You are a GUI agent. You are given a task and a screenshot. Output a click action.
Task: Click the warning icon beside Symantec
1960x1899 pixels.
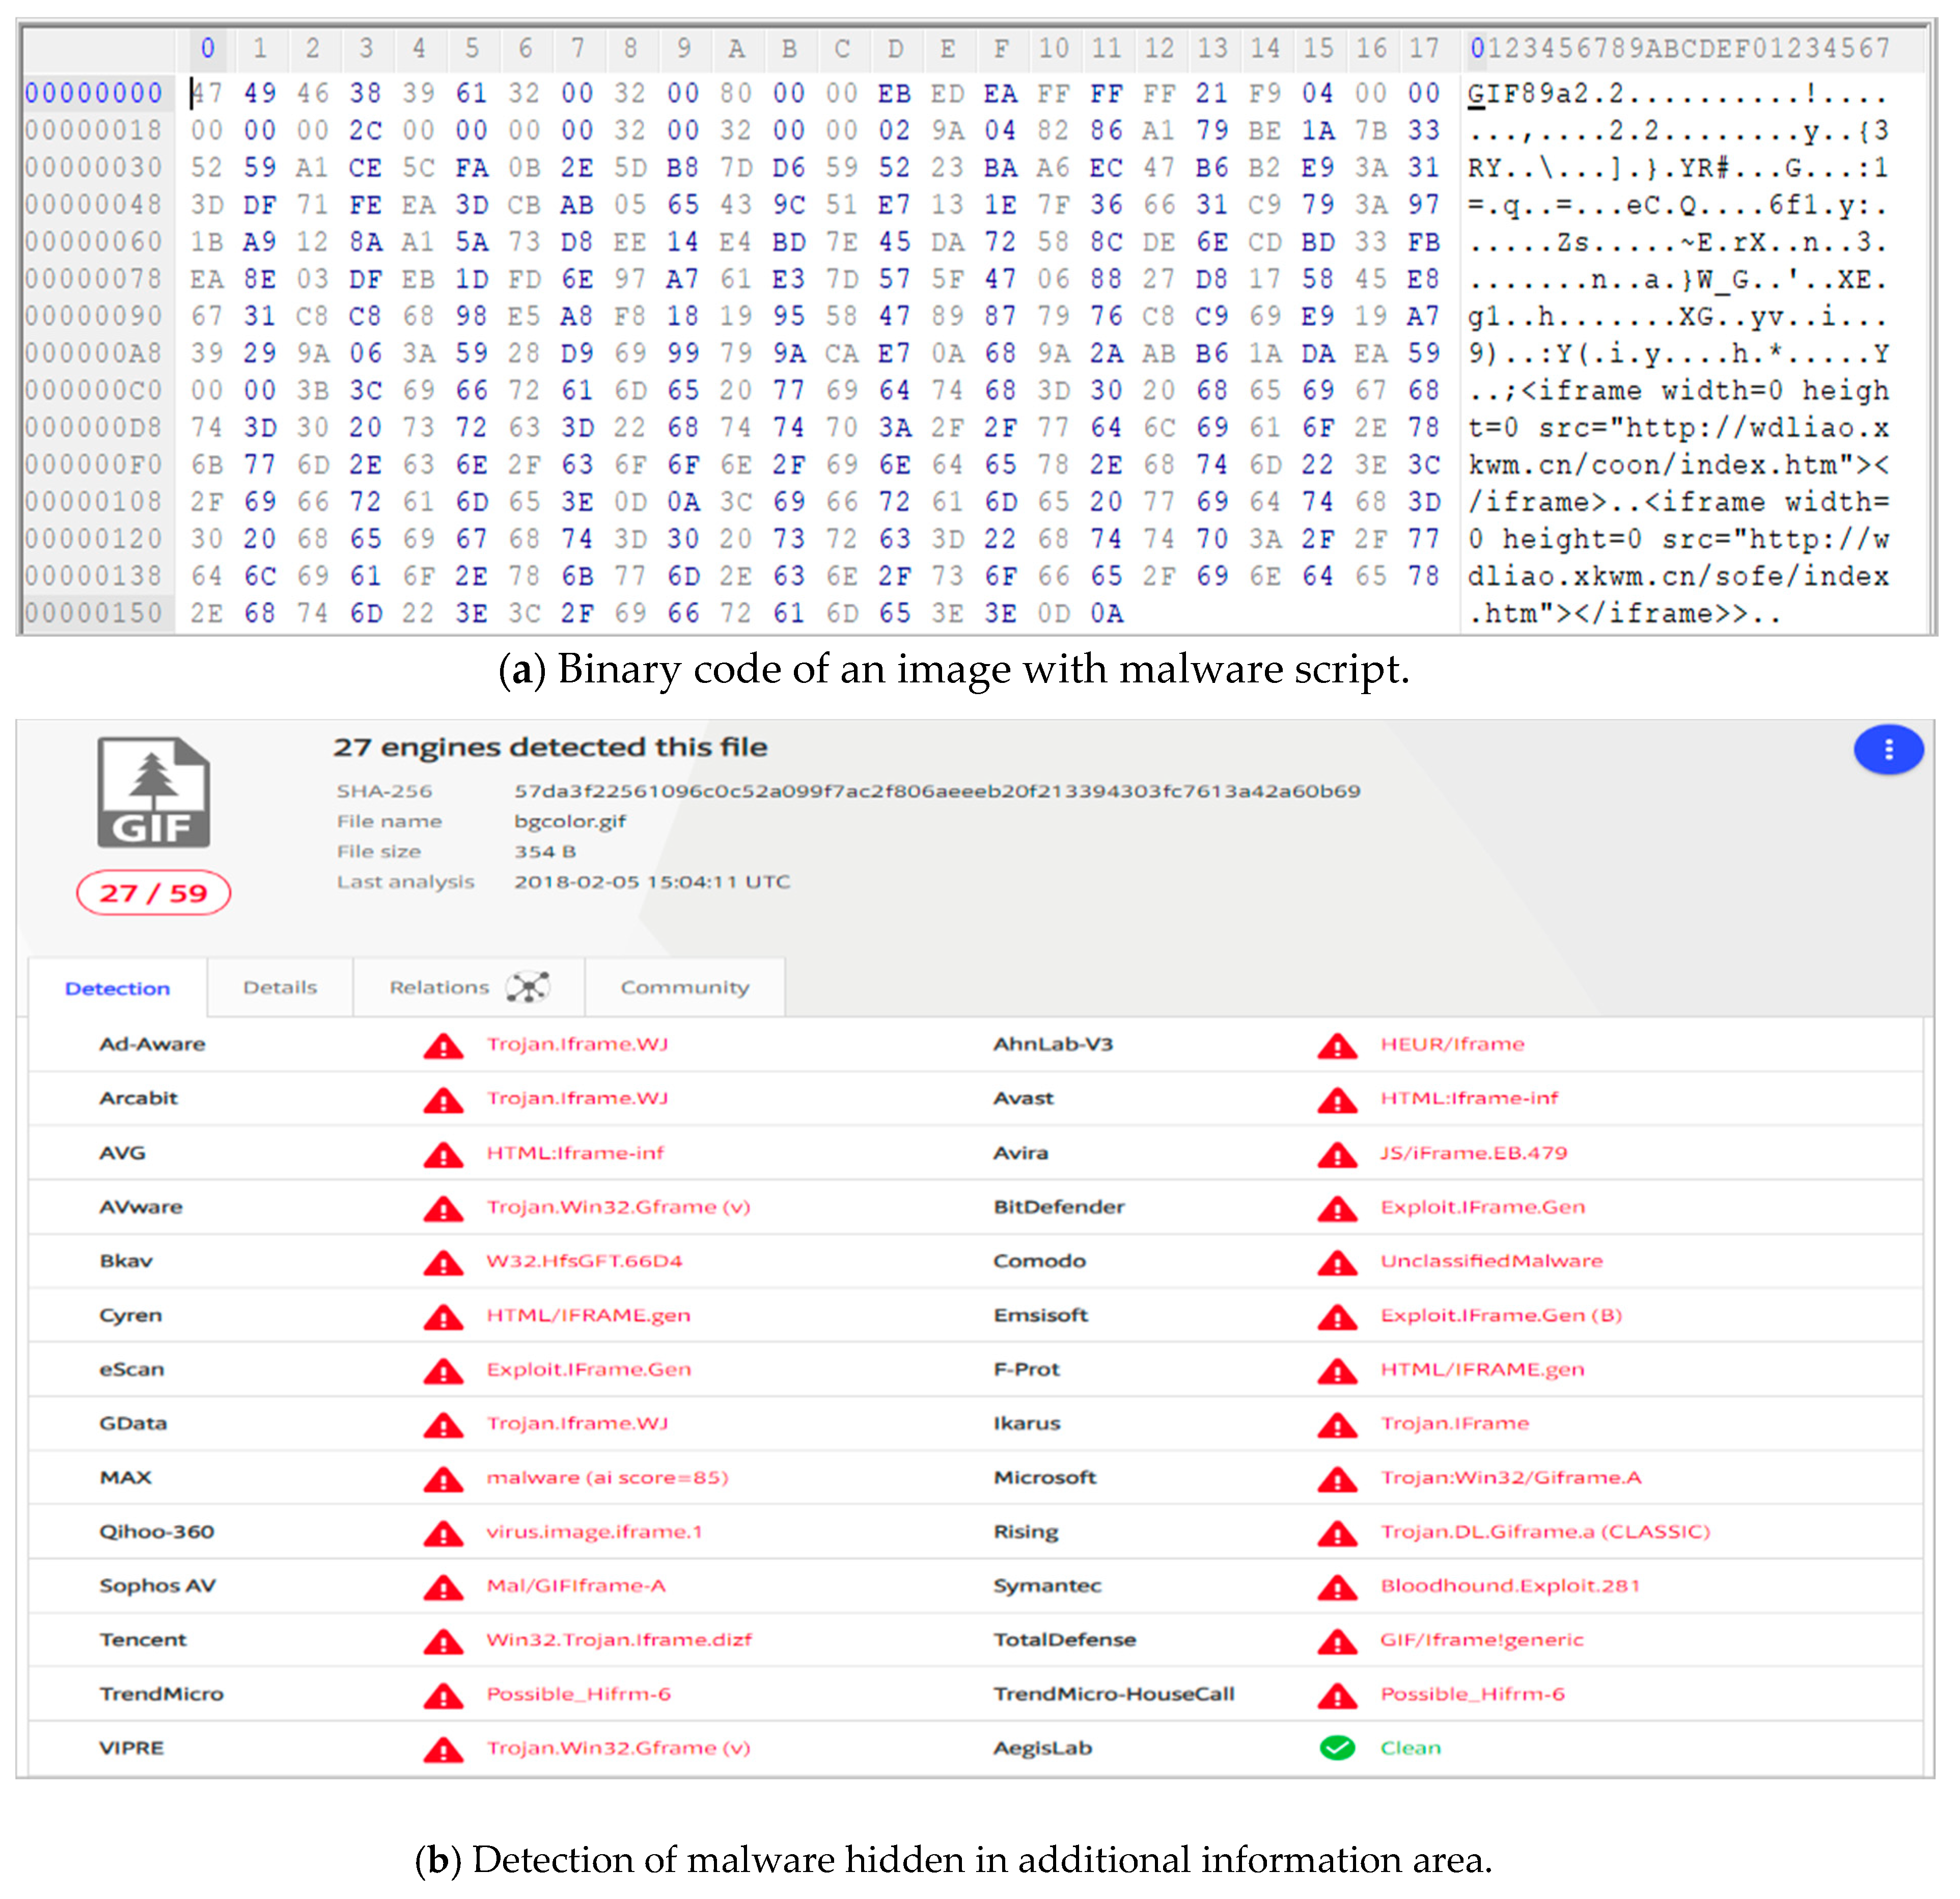[1337, 1586]
